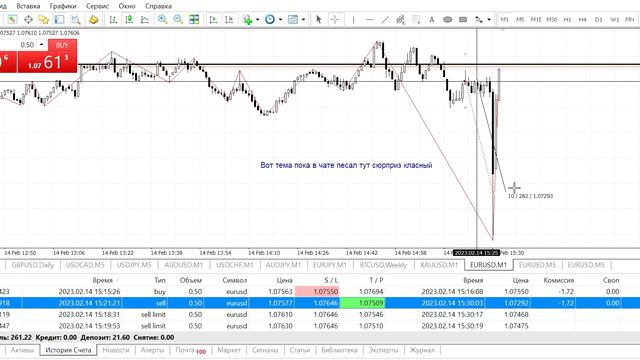Switch chart to bar chart icon
The height and width of the screenshot is (360, 640).
[113, 19]
